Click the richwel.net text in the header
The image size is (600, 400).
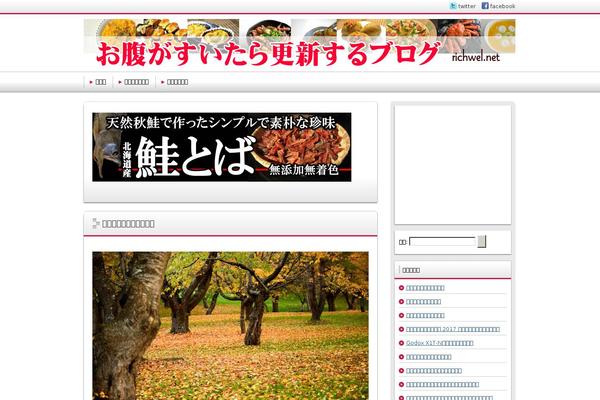pos(476,57)
